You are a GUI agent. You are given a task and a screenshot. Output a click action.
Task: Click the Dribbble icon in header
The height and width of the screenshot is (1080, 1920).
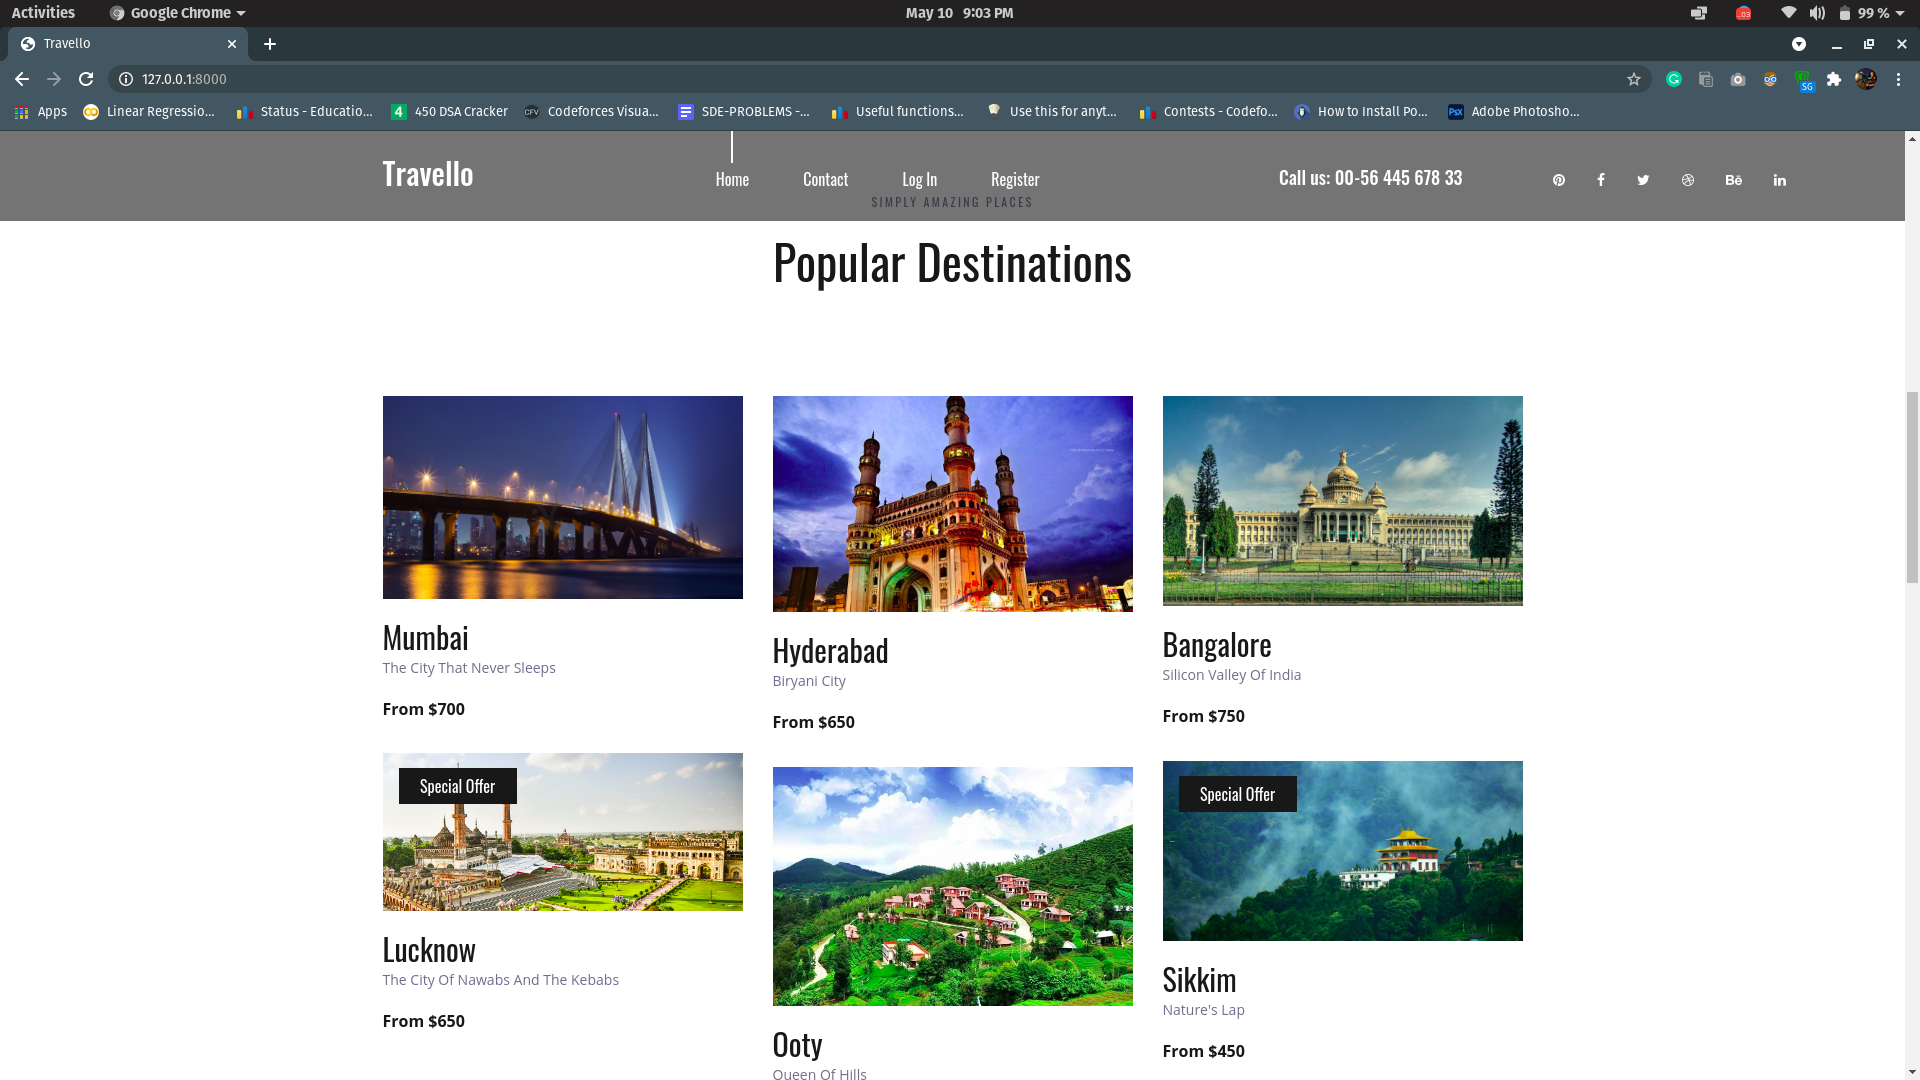click(1688, 180)
